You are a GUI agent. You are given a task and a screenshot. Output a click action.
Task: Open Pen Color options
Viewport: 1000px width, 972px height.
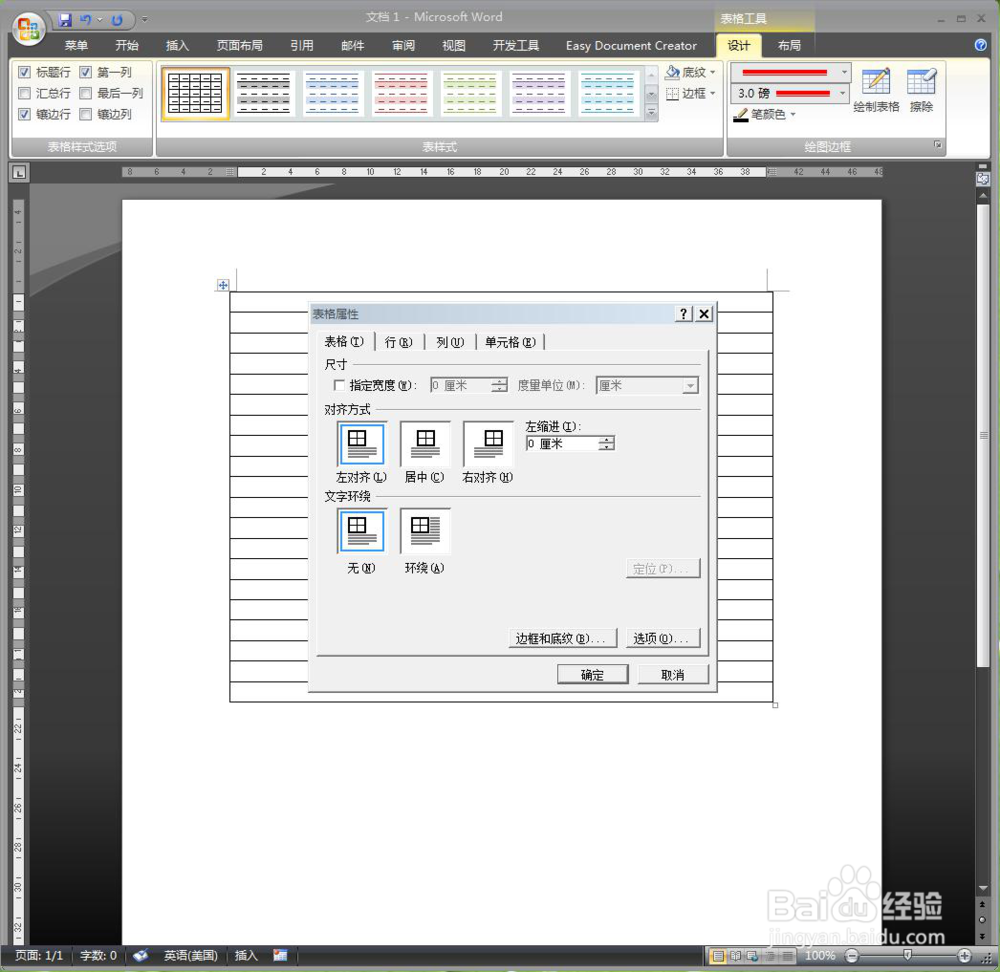click(x=765, y=114)
